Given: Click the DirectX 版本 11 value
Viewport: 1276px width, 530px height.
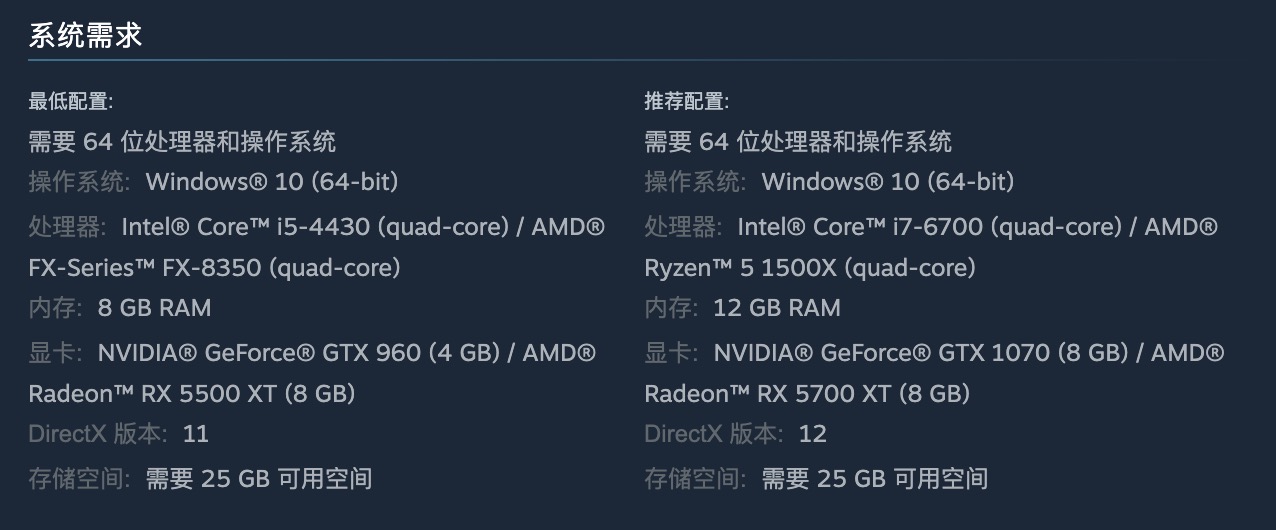Looking at the screenshot, I should click(x=196, y=434).
